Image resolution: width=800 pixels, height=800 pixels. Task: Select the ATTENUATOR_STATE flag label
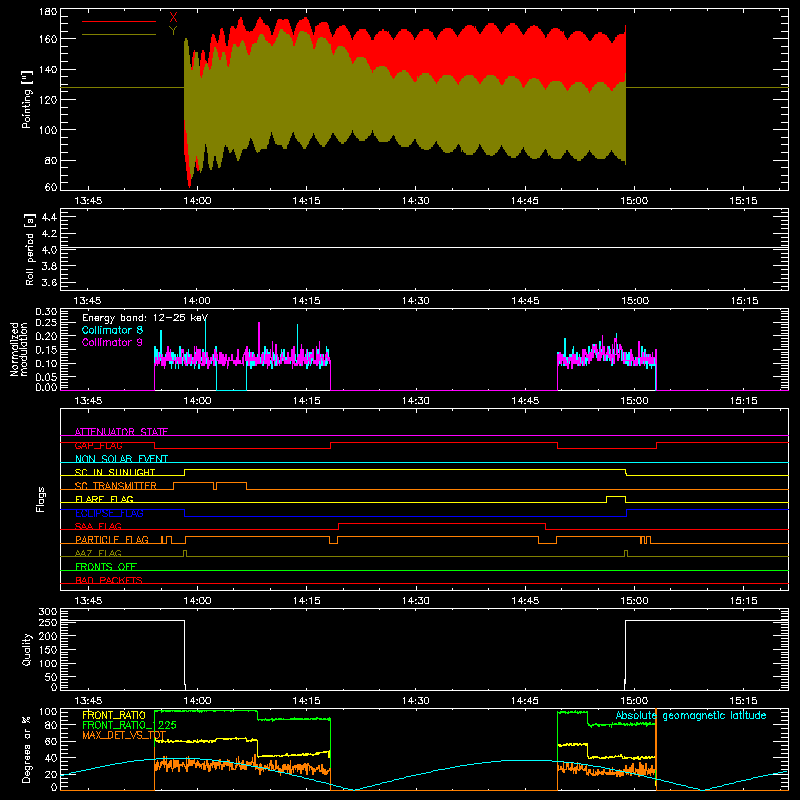(x=121, y=432)
